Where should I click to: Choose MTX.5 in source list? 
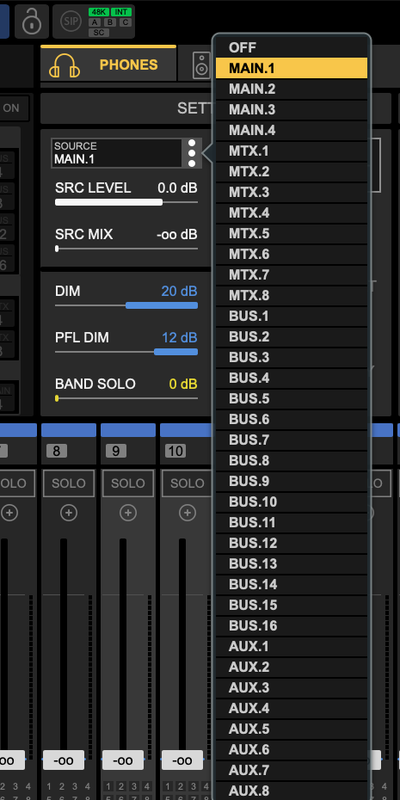pos(291,233)
